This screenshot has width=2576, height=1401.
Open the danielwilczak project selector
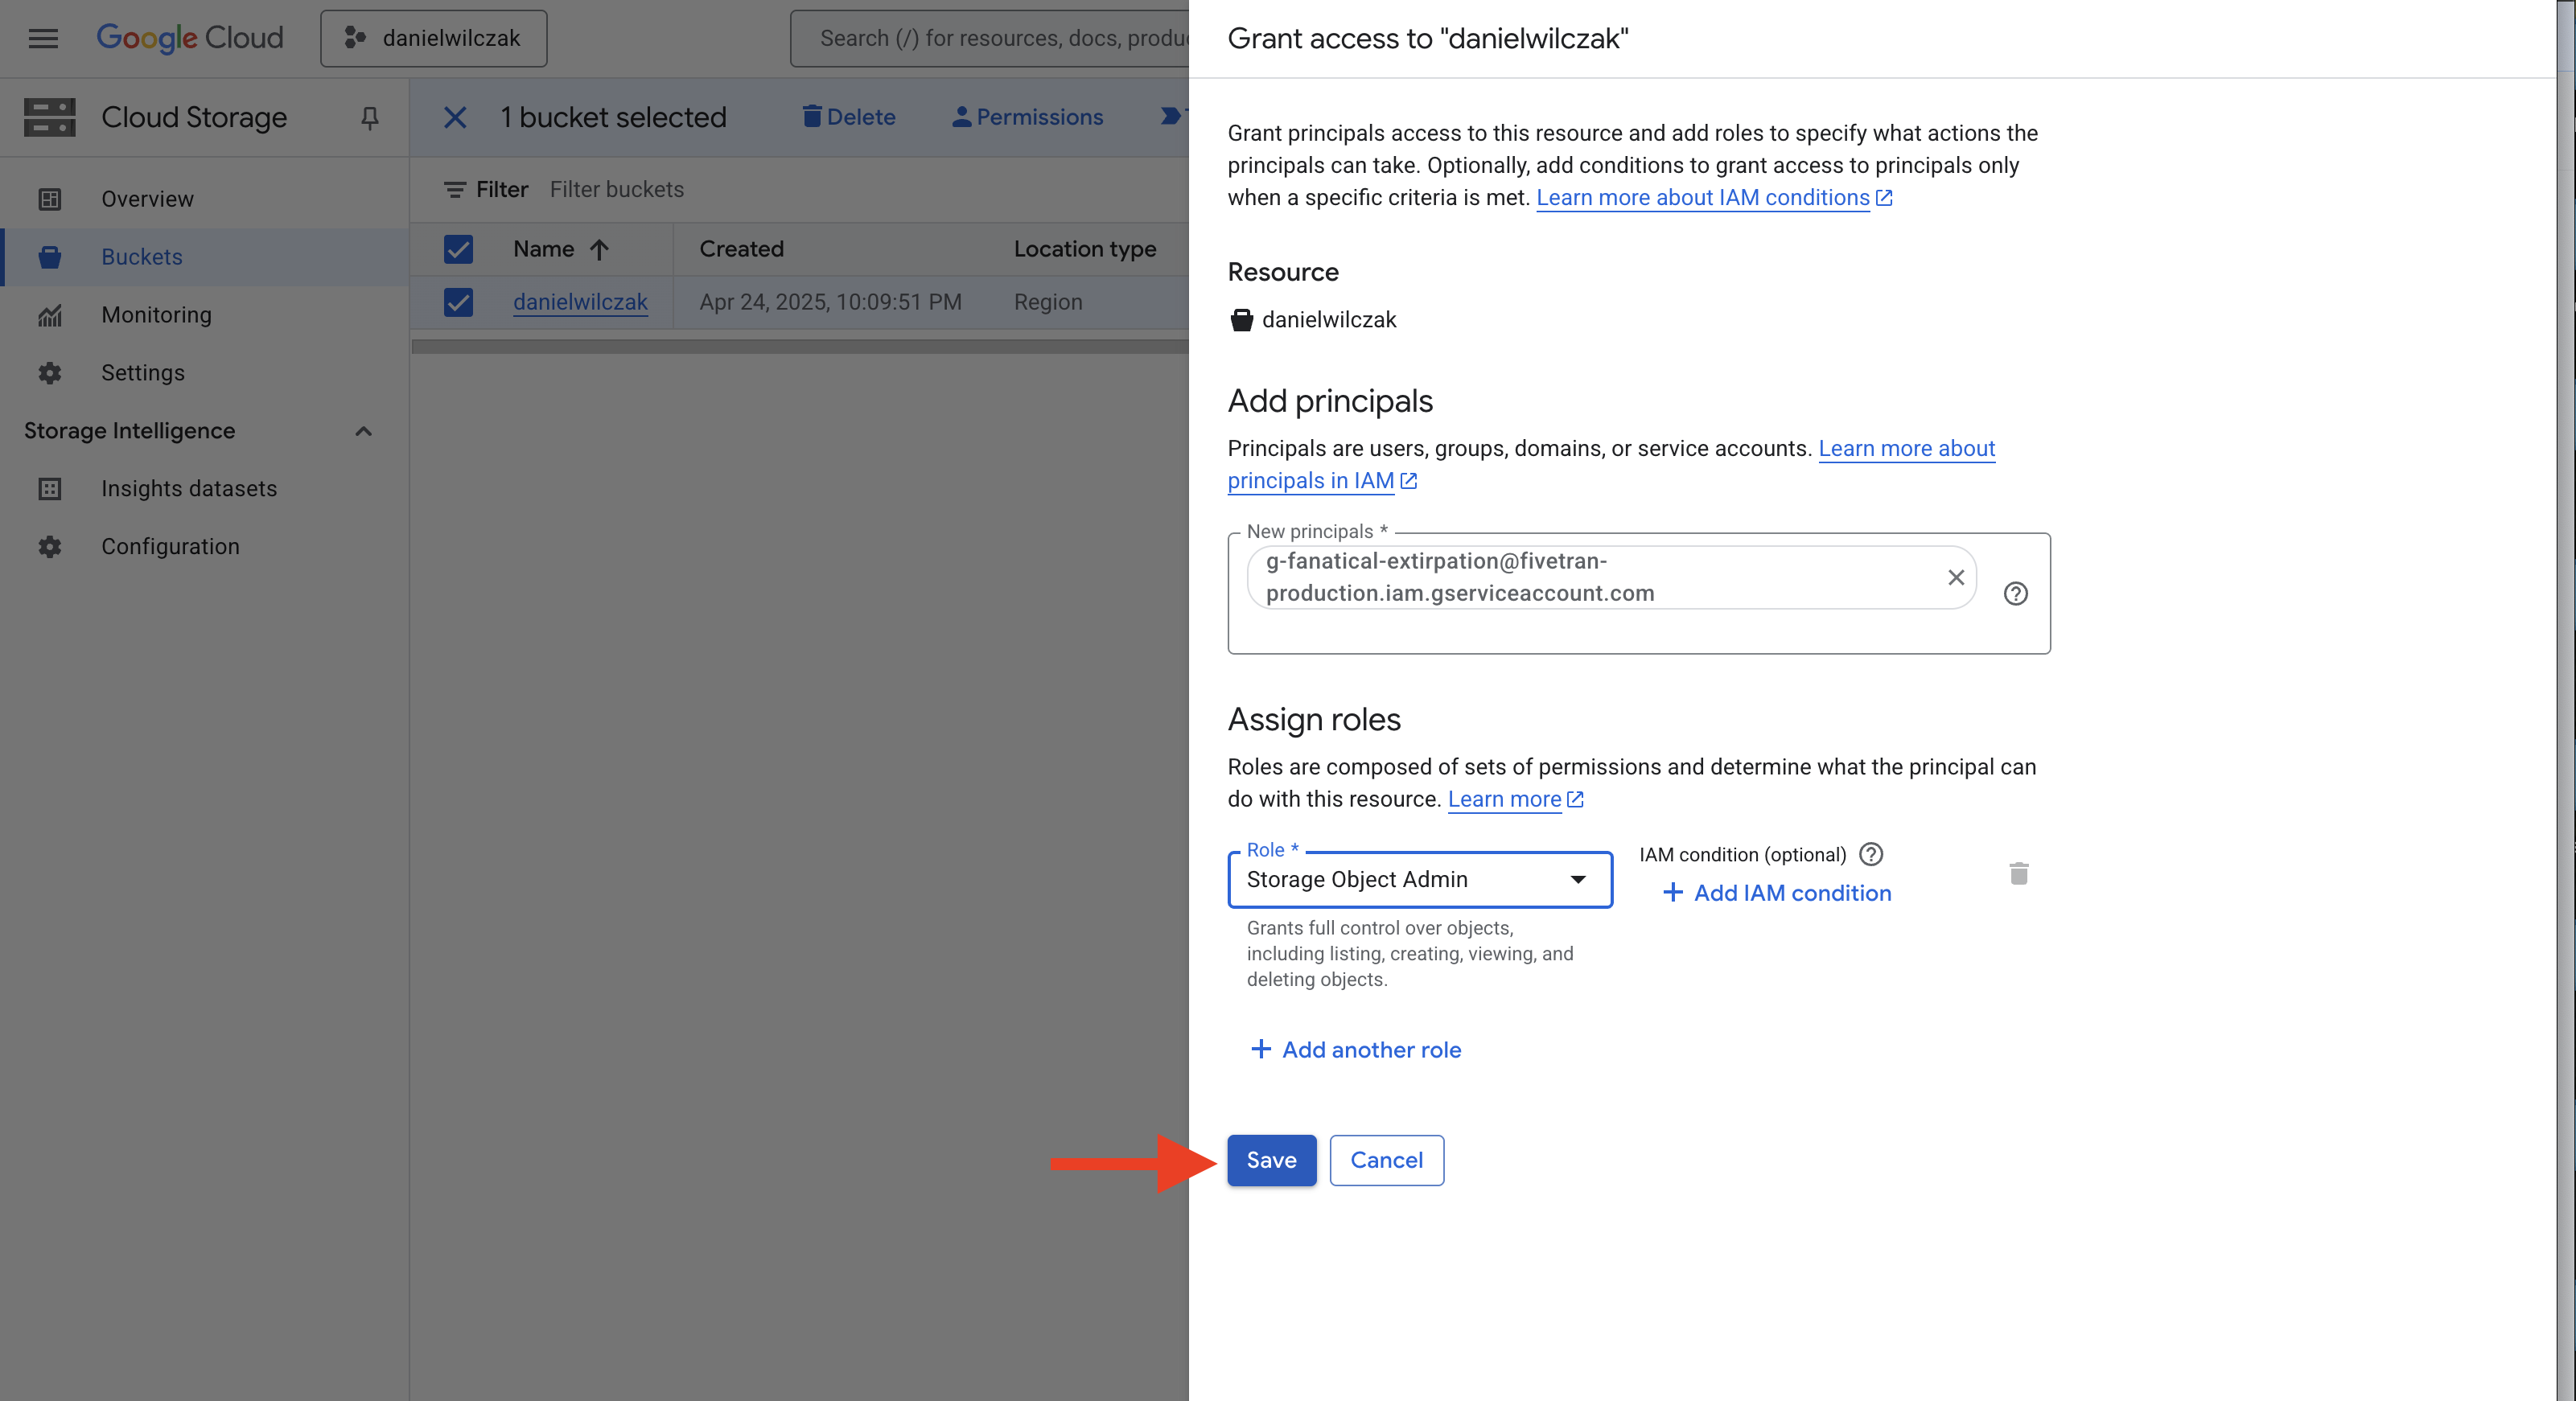click(x=434, y=38)
